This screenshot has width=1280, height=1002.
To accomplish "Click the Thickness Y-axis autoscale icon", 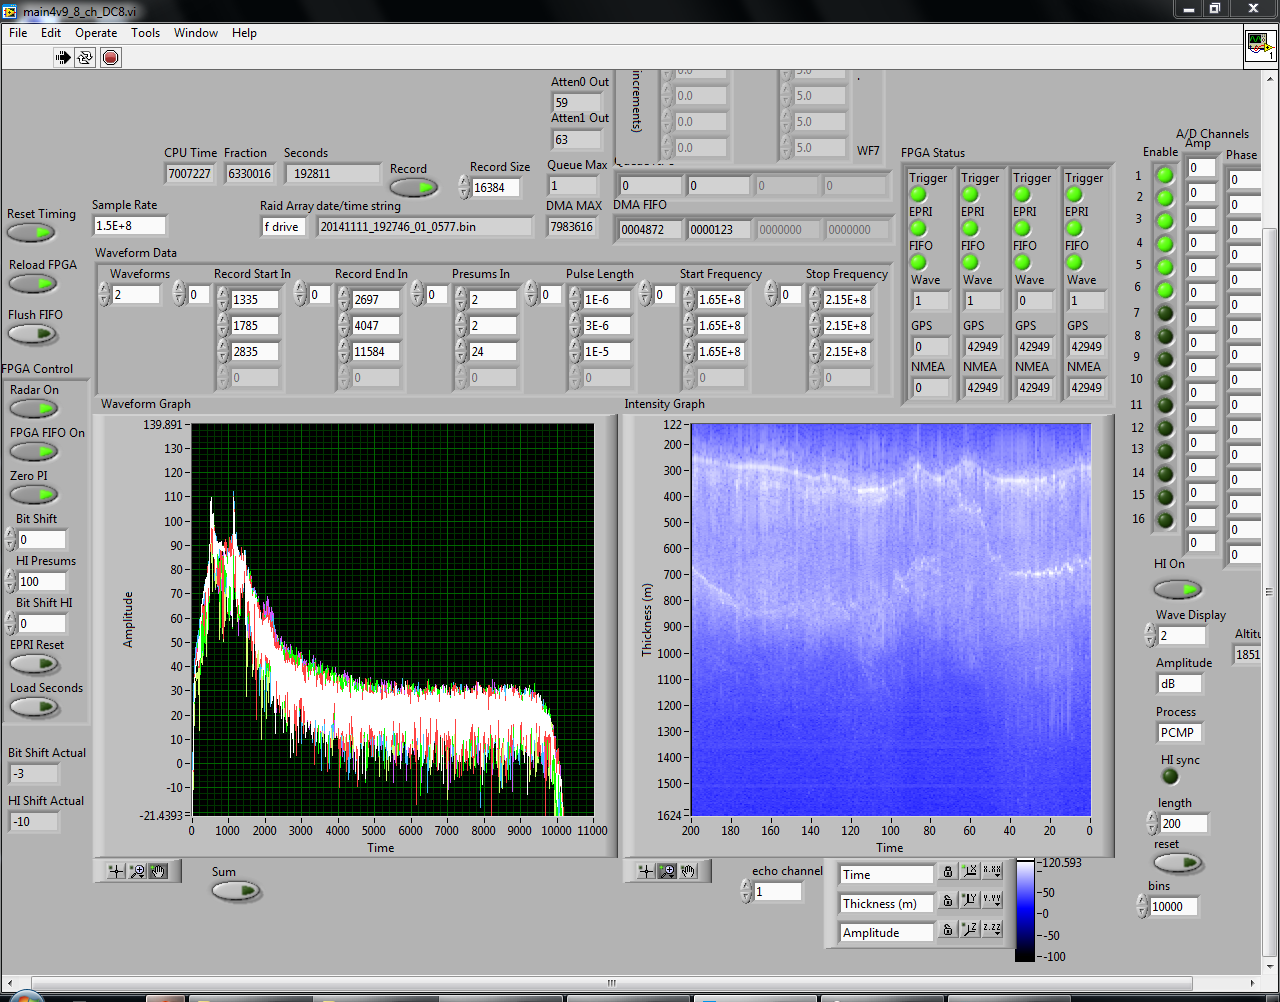I will [x=969, y=900].
